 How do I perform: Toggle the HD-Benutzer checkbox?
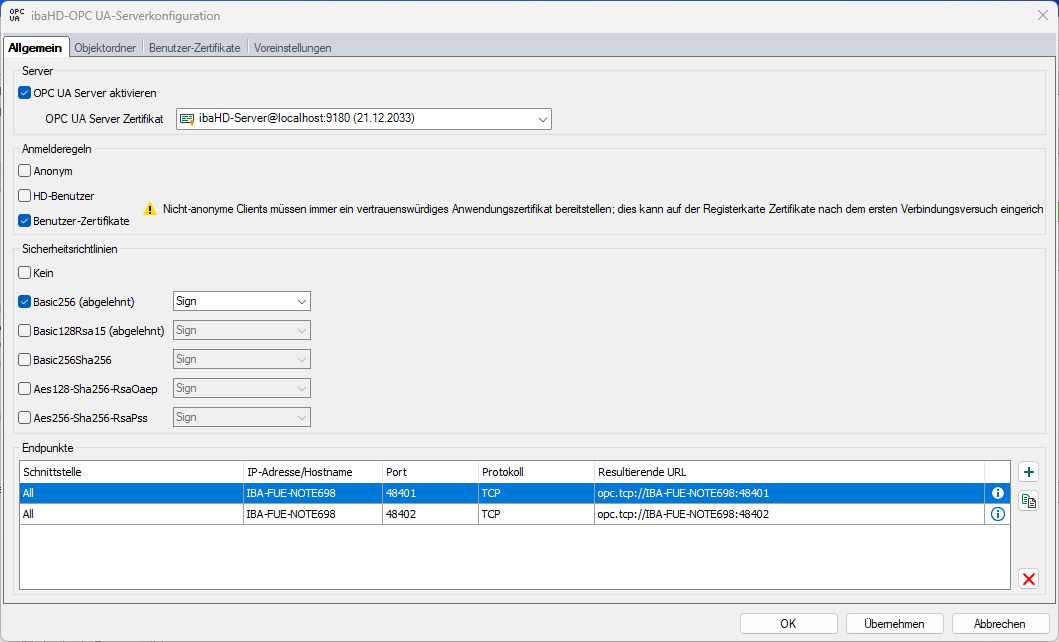point(25,196)
